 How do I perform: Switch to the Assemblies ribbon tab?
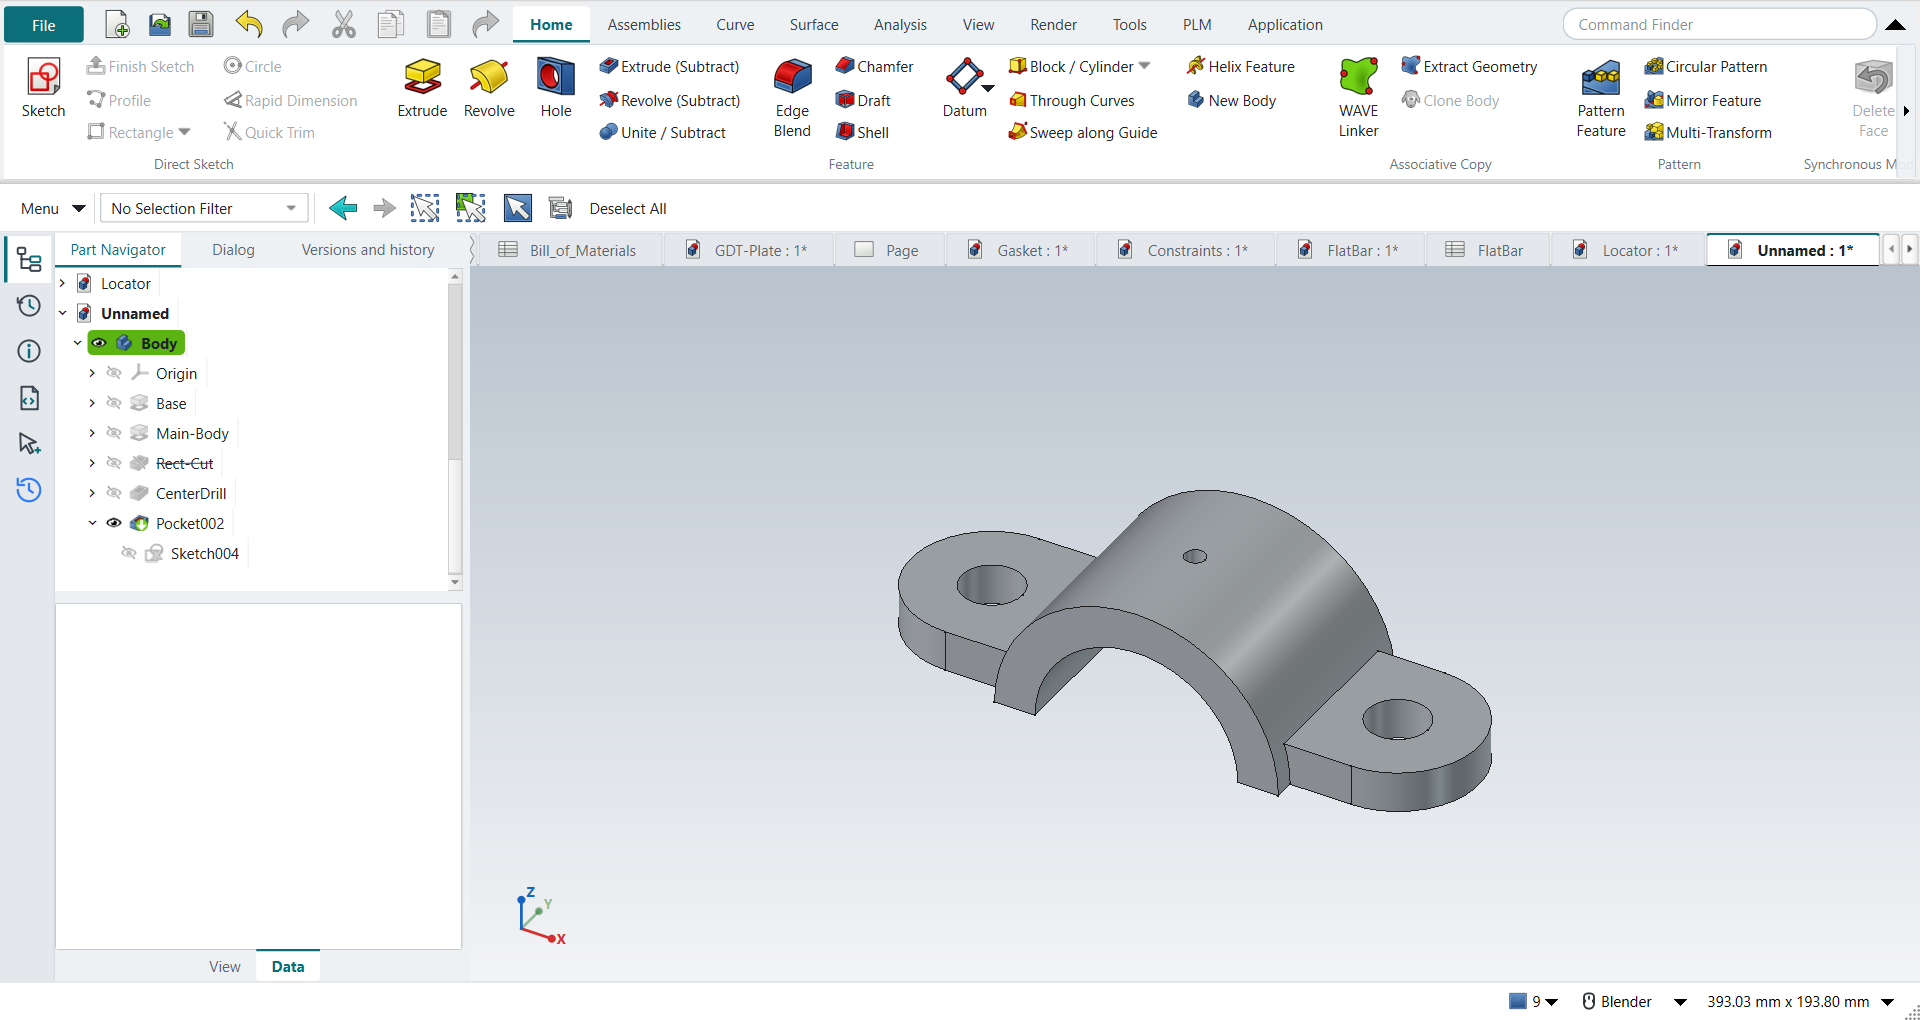pyautogui.click(x=644, y=25)
